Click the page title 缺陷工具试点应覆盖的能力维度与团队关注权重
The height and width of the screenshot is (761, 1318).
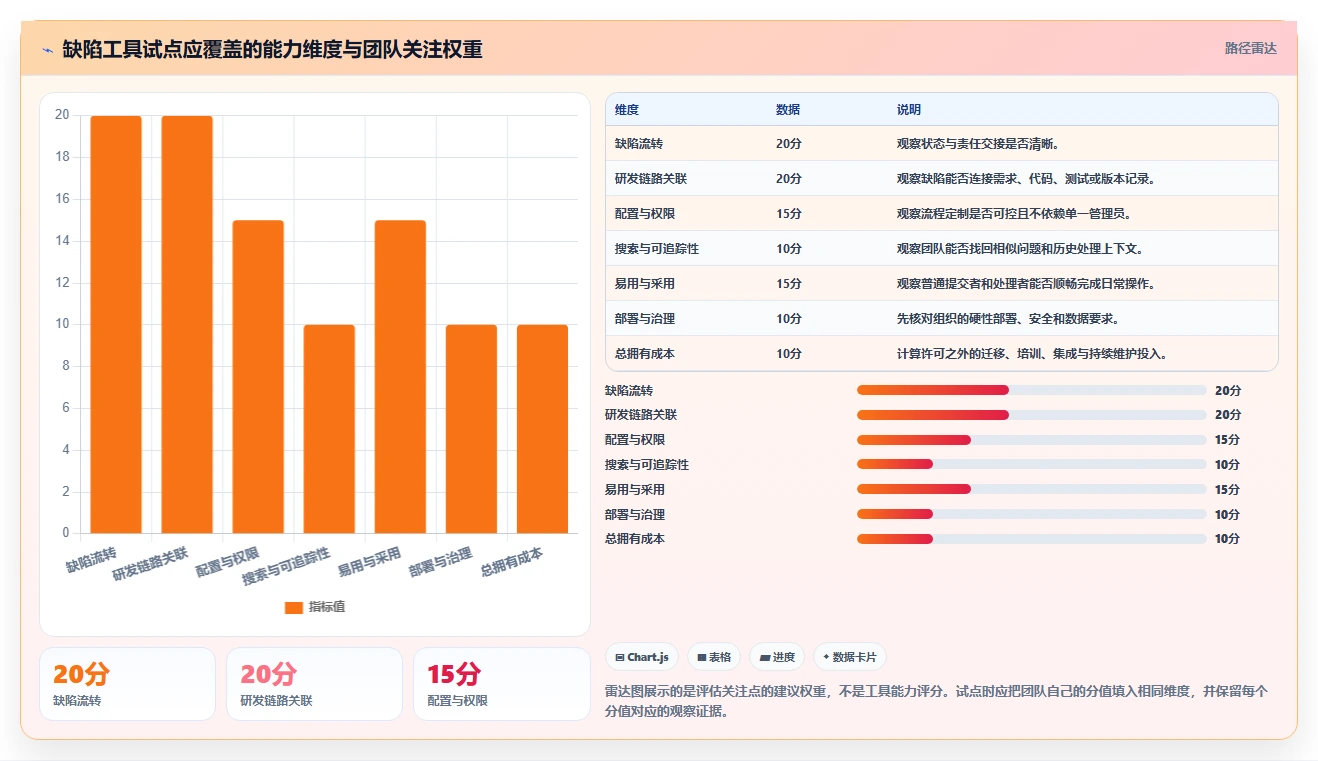pyautogui.click(x=272, y=49)
